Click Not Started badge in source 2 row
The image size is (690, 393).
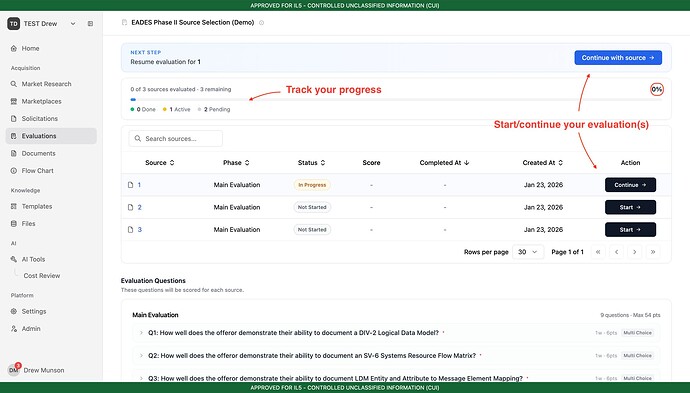(x=312, y=207)
